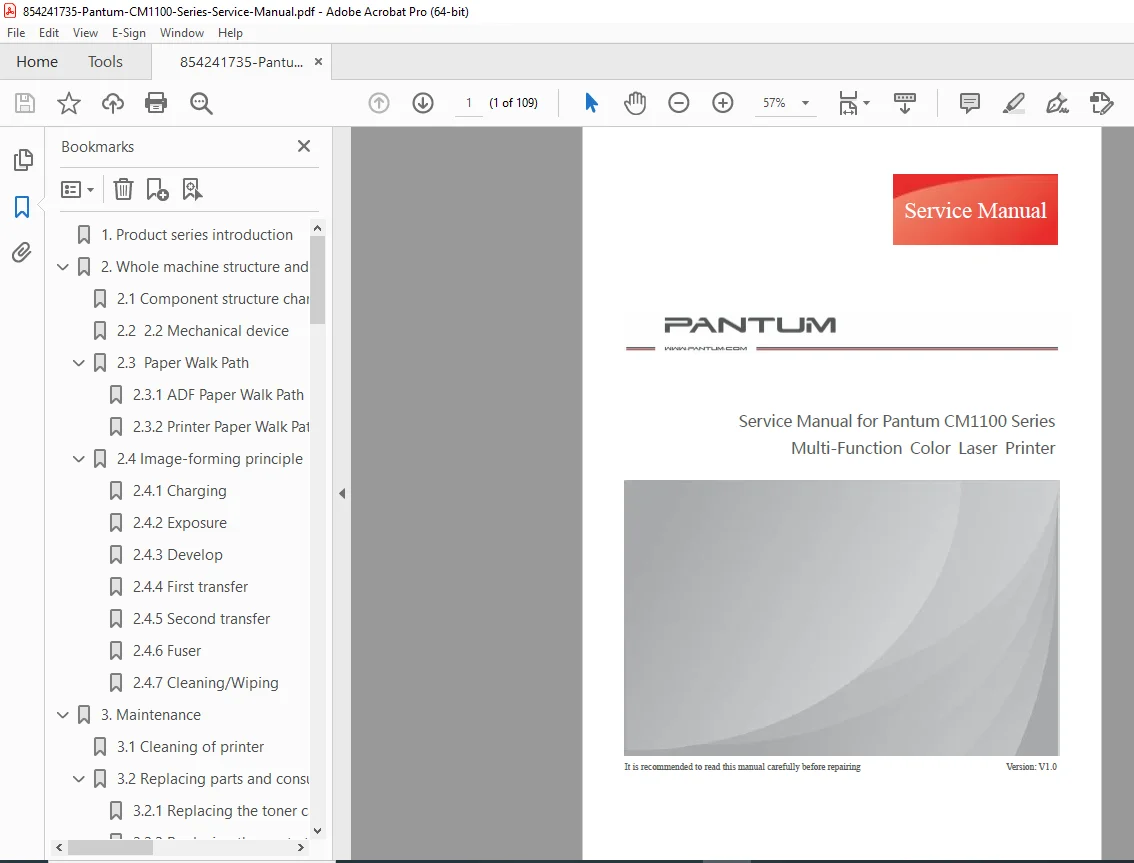Image resolution: width=1134 pixels, height=863 pixels.
Task: Open the bookmarks options dropdown
Action: [77, 190]
